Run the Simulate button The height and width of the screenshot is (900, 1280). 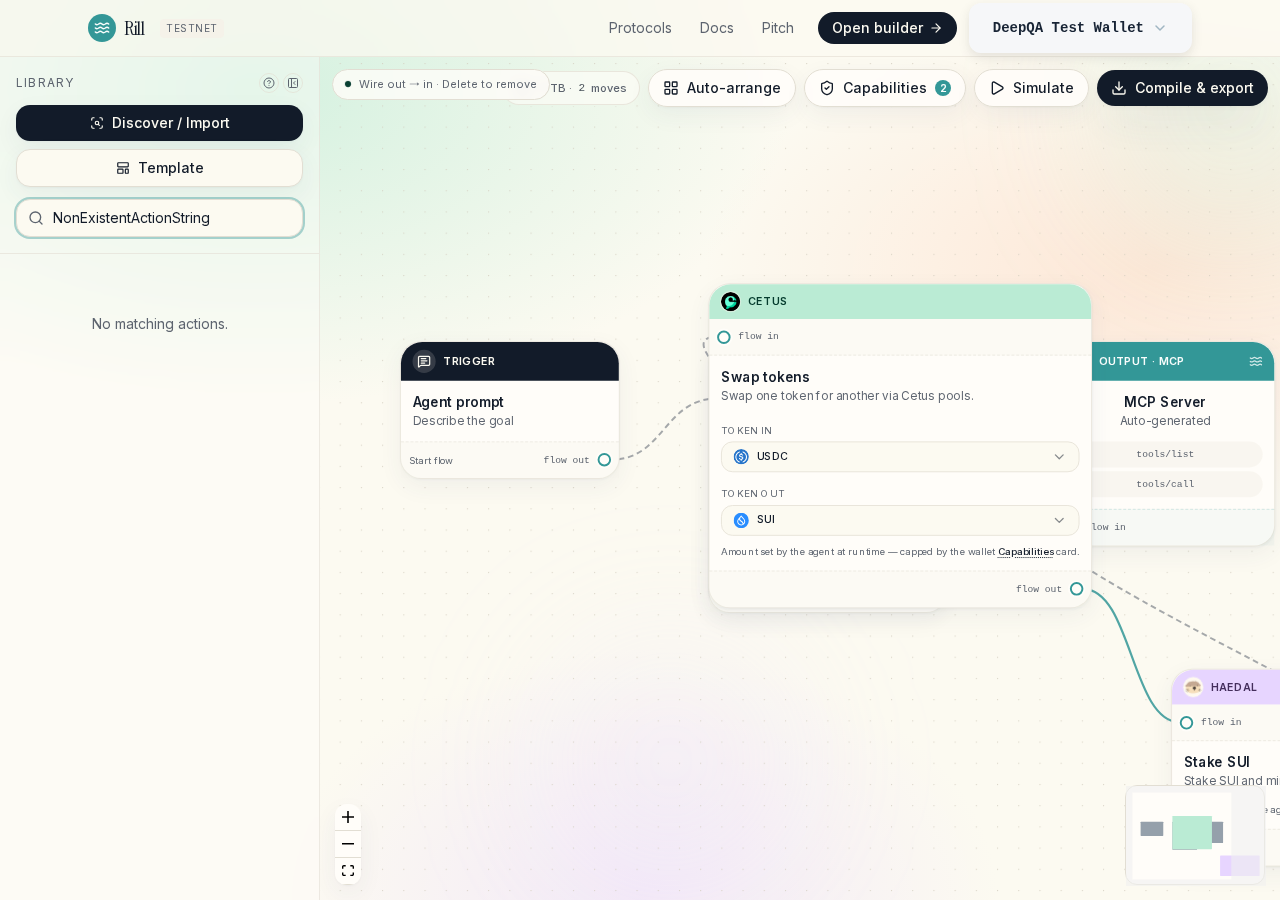[1031, 88]
